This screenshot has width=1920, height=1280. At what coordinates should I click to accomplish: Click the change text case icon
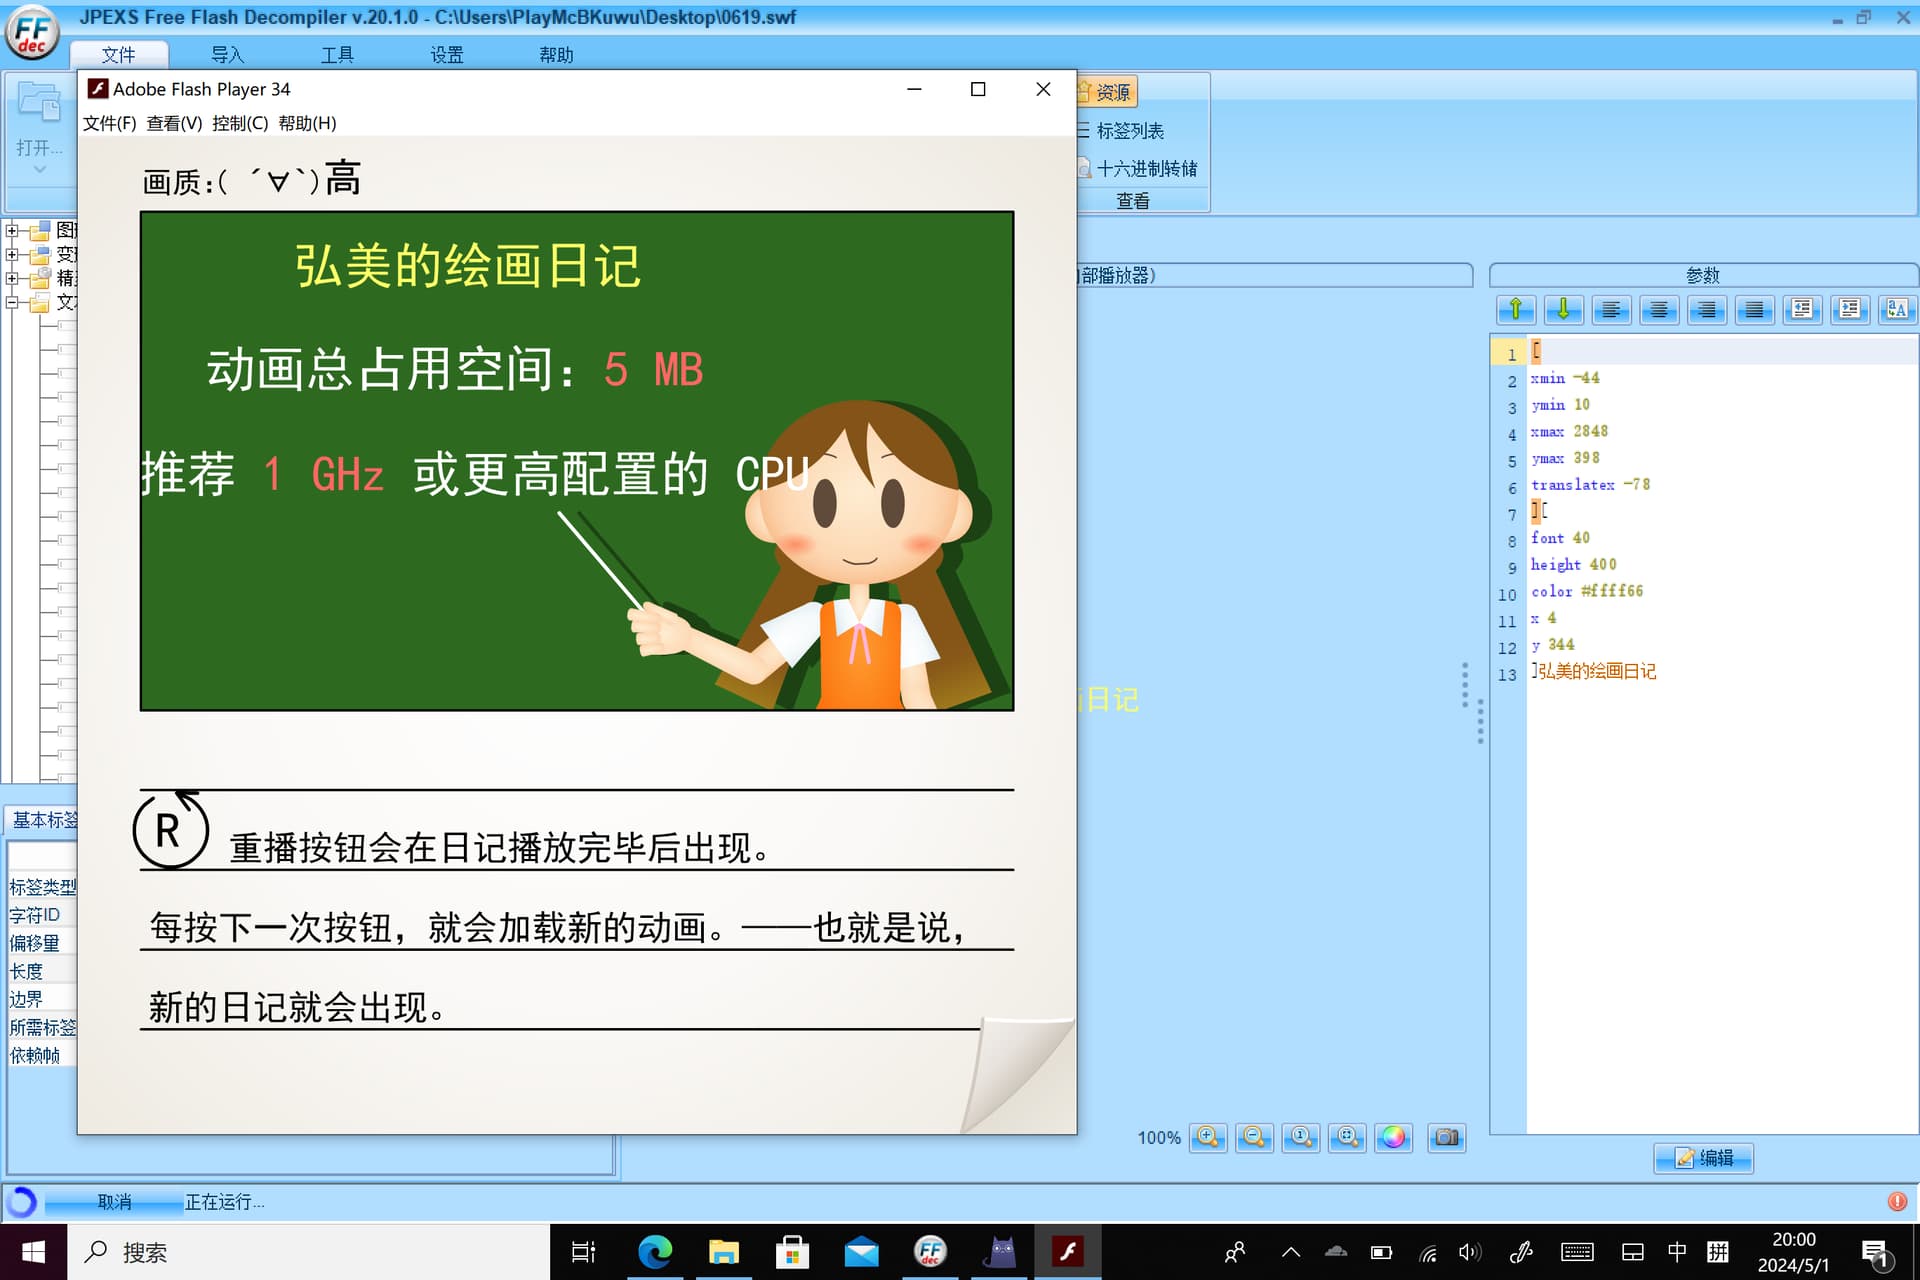point(1897,309)
